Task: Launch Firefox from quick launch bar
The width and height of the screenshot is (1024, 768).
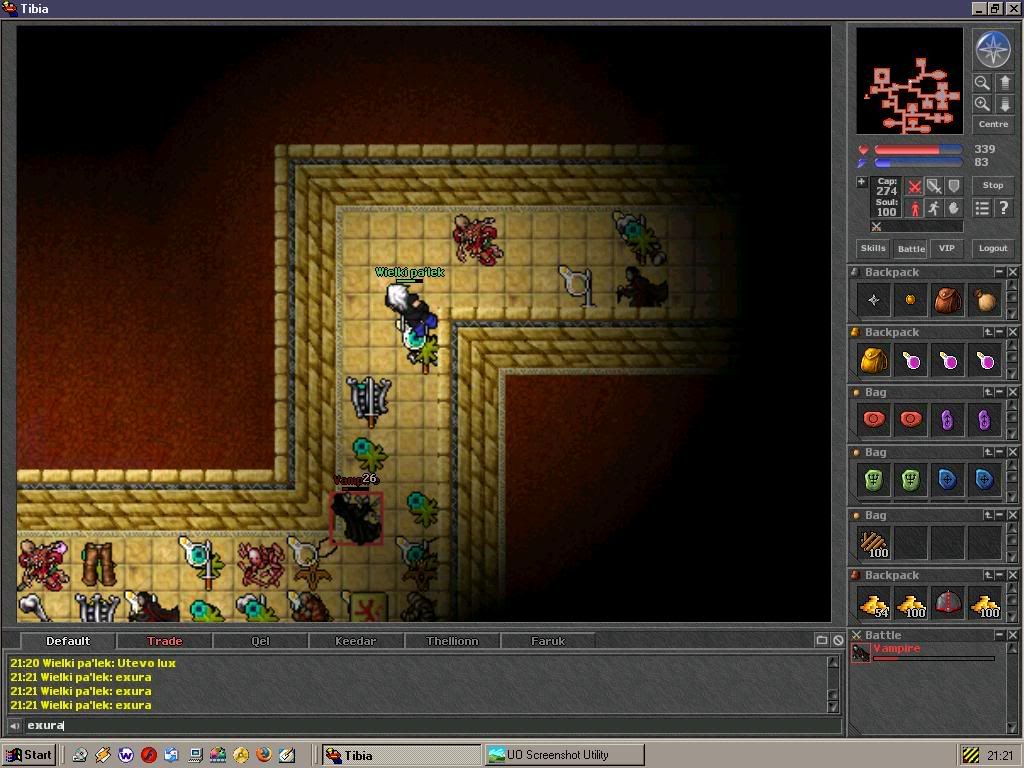Action: click(264, 755)
